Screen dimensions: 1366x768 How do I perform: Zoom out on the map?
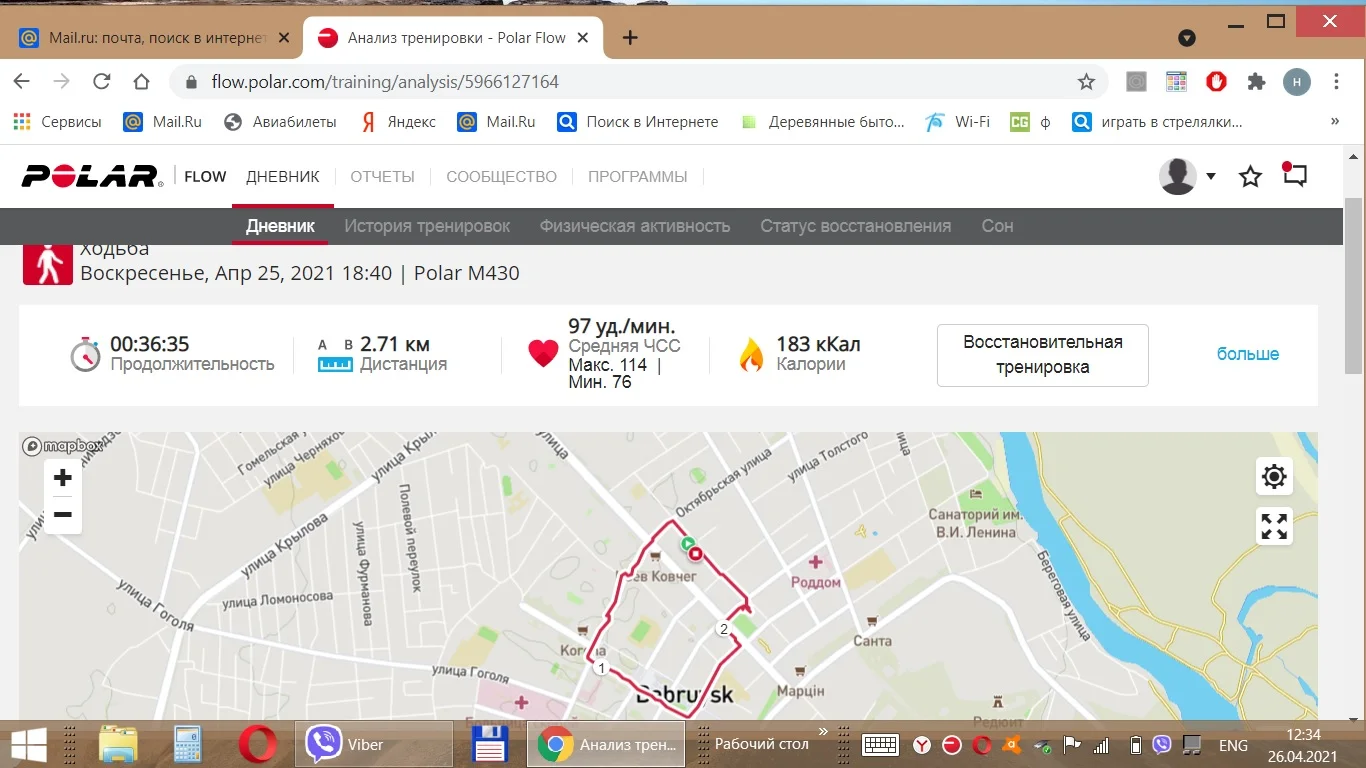click(62, 515)
